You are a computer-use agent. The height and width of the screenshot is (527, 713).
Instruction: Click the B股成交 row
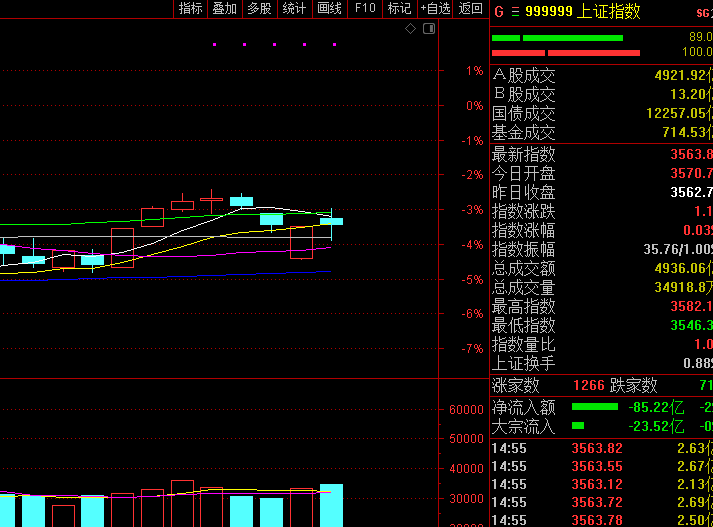pos(602,95)
